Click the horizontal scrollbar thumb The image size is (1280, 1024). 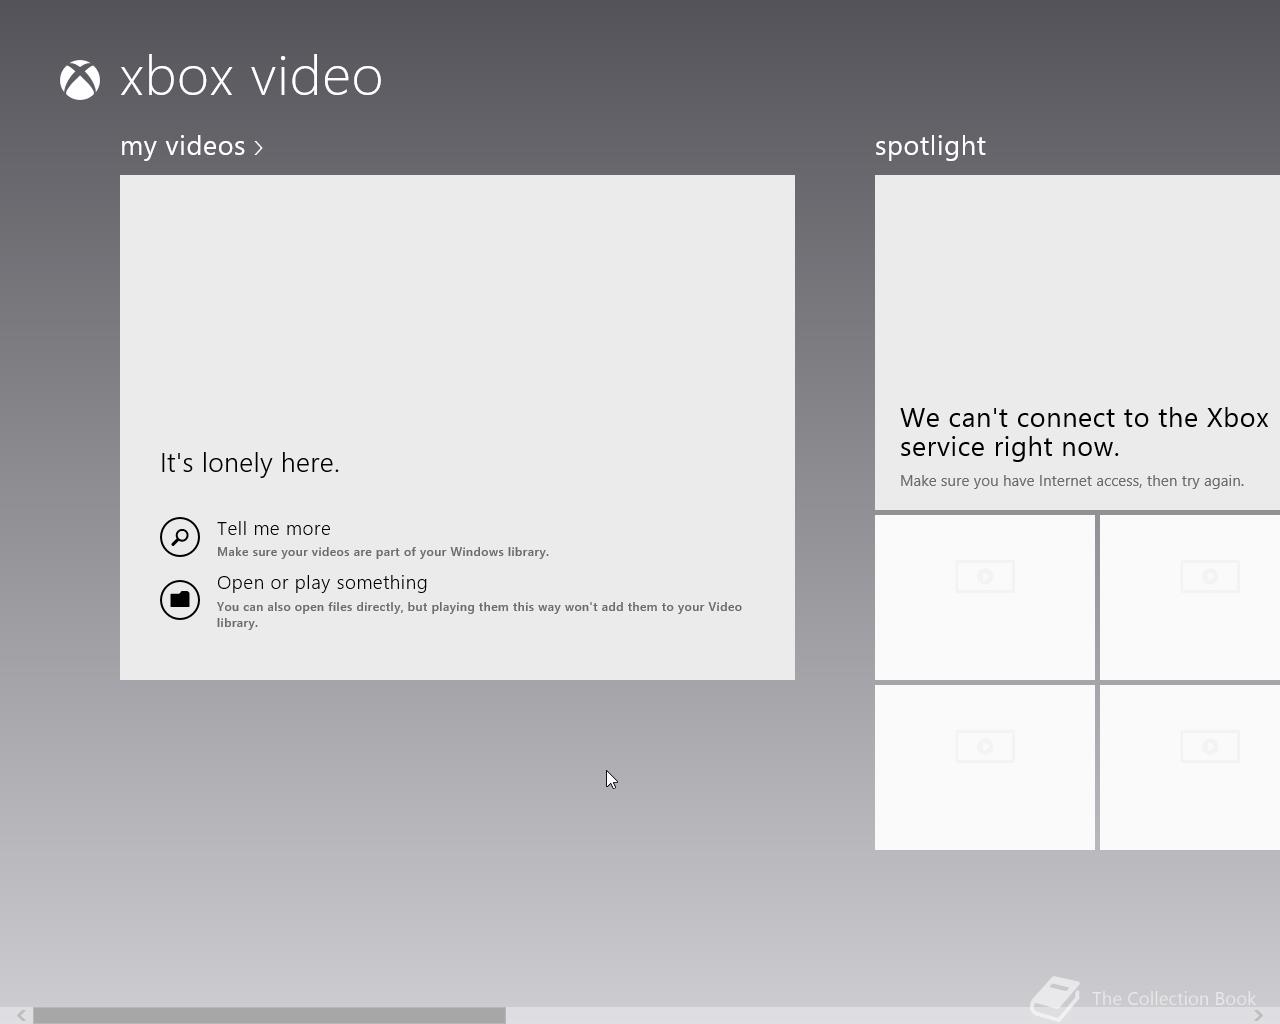269,1015
